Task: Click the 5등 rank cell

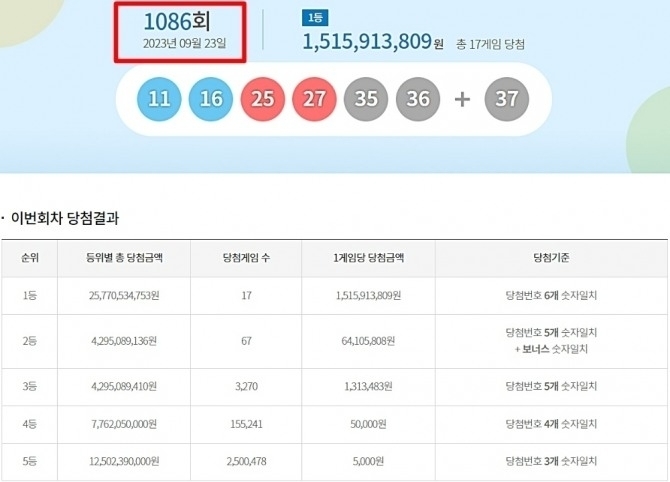Action: (x=29, y=461)
